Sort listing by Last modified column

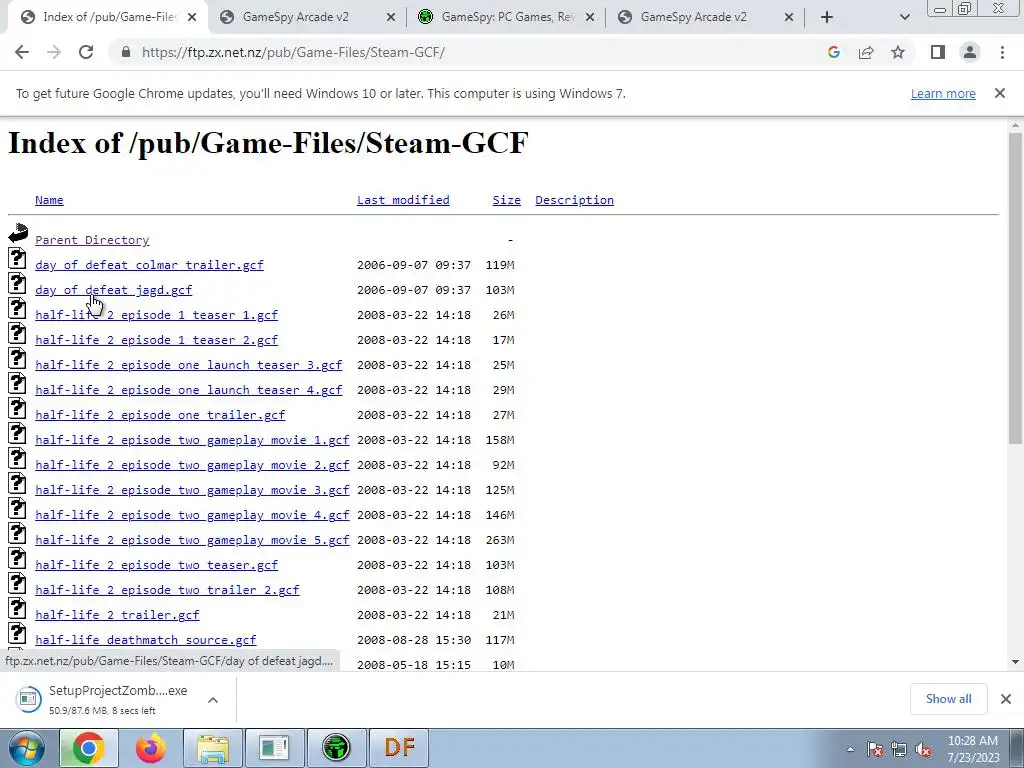pyautogui.click(x=403, y=200)
